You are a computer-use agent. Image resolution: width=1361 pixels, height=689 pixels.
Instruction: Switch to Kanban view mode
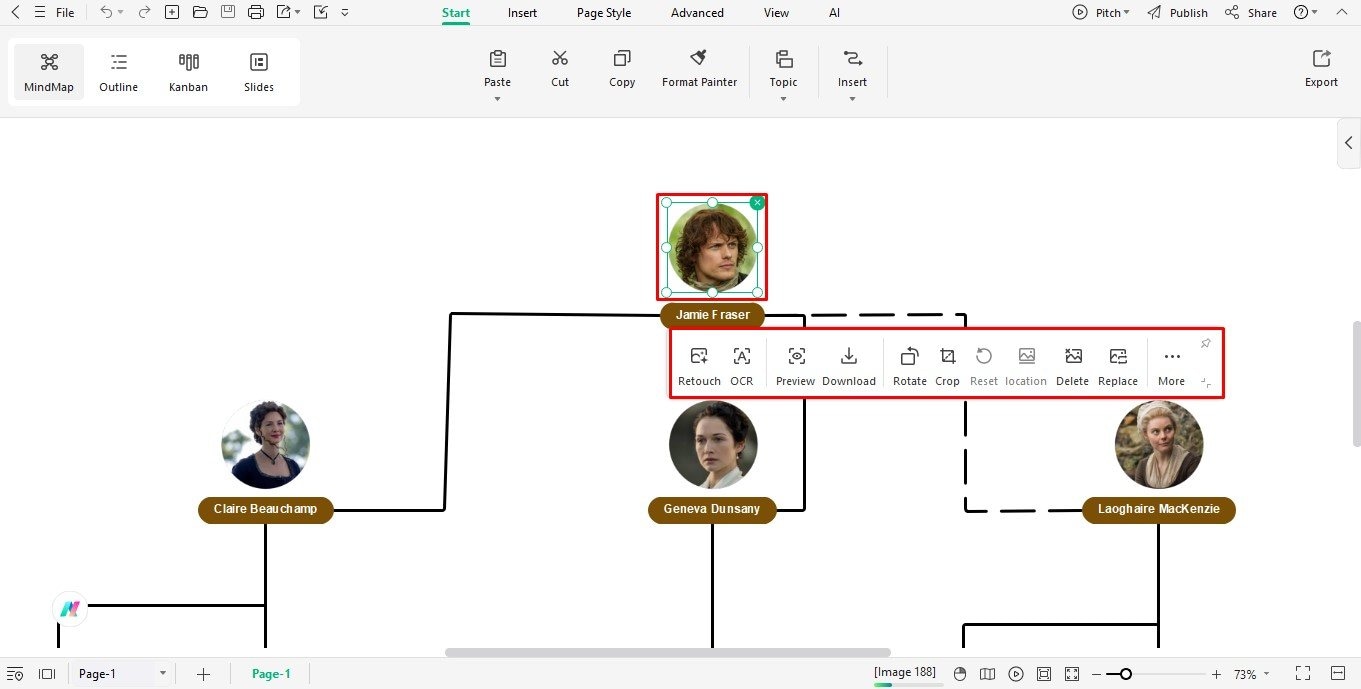pos(188,72)
